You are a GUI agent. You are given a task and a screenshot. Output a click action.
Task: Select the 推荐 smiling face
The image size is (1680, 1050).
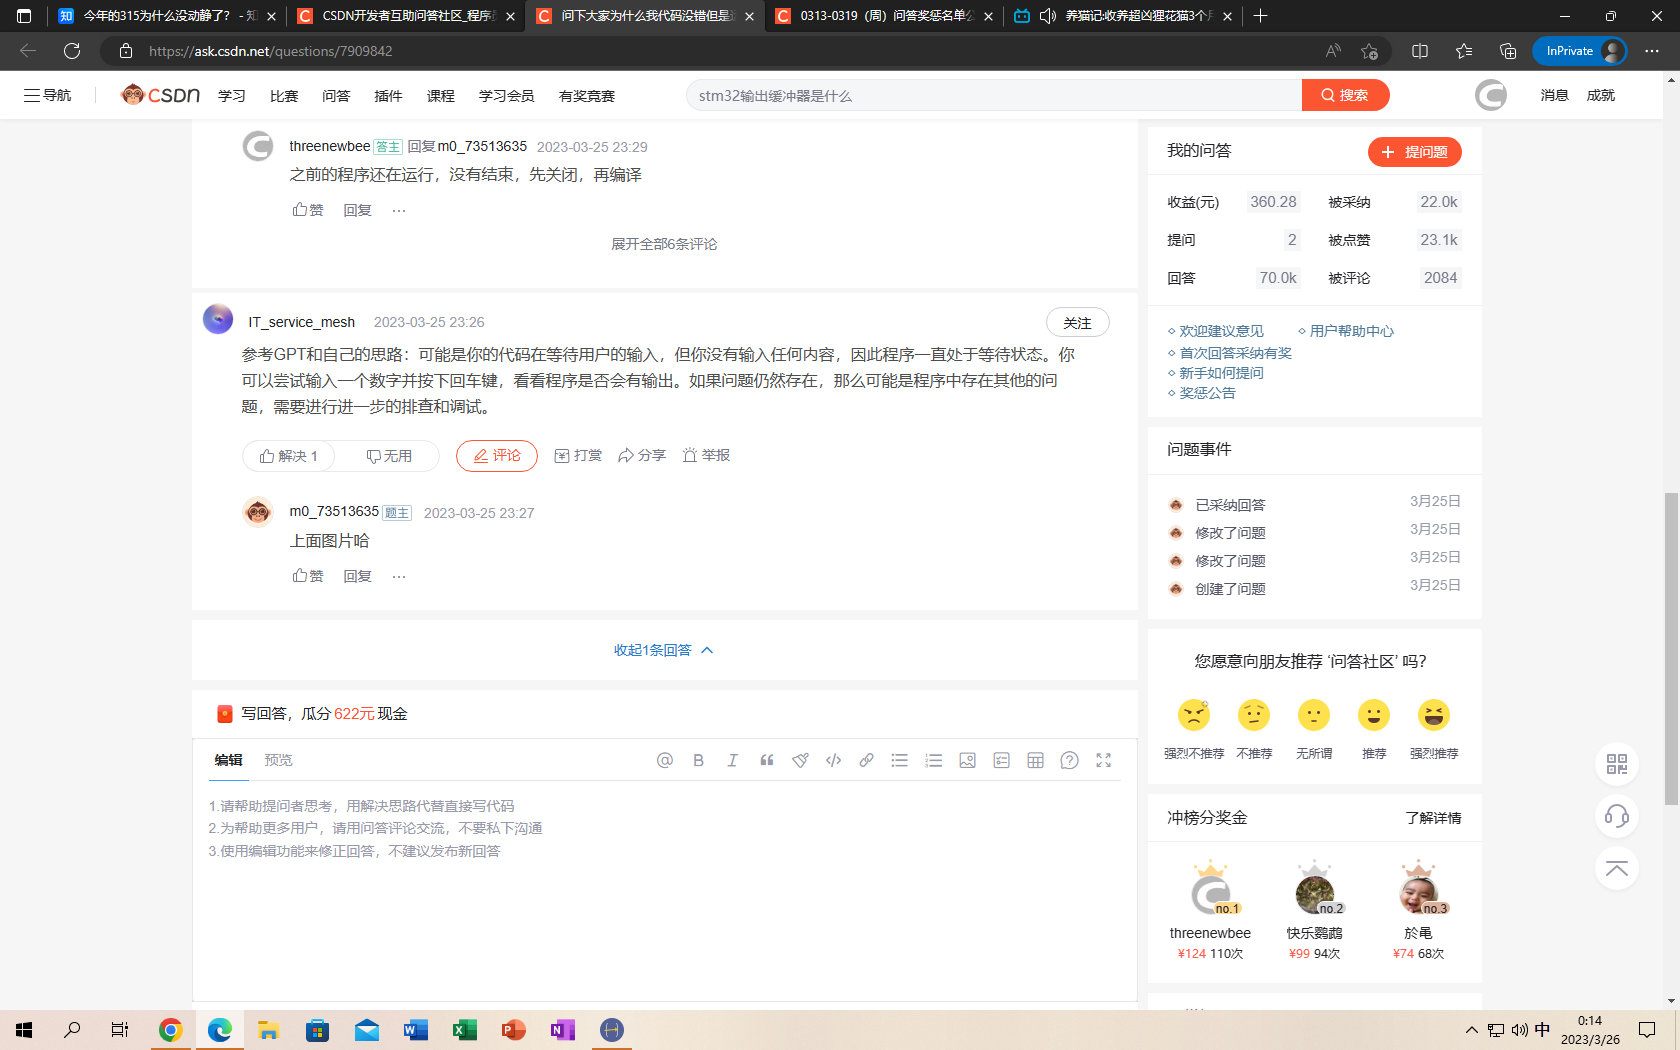point(1374,715)
